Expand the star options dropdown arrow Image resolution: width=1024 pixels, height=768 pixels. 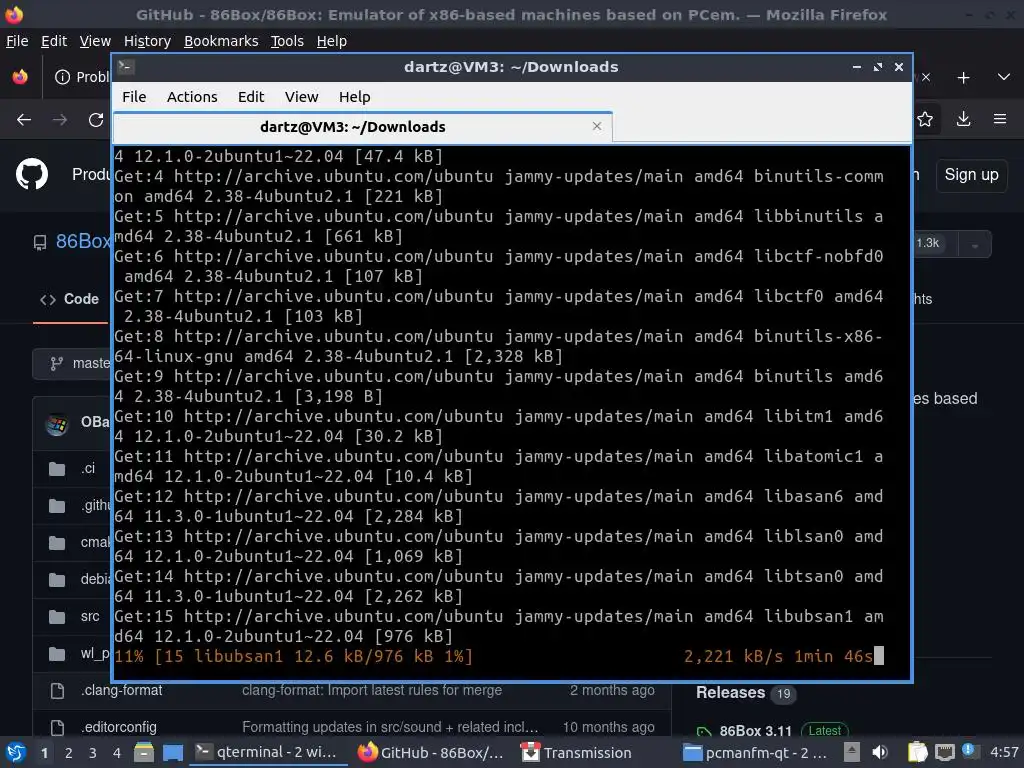point(974,245)
